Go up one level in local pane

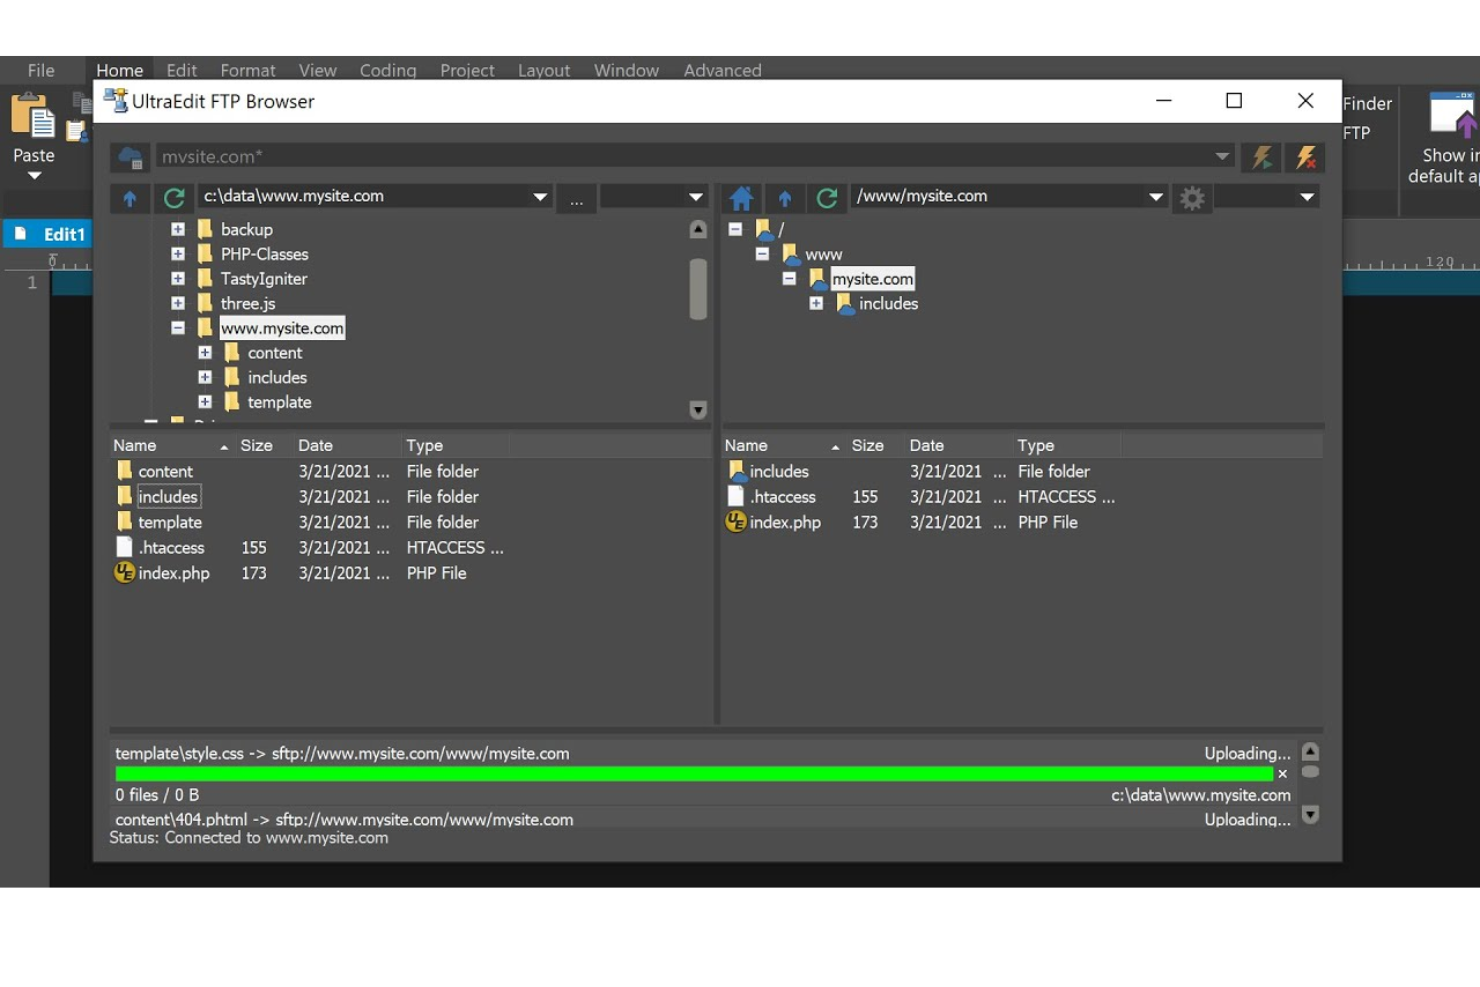[130, 198]
